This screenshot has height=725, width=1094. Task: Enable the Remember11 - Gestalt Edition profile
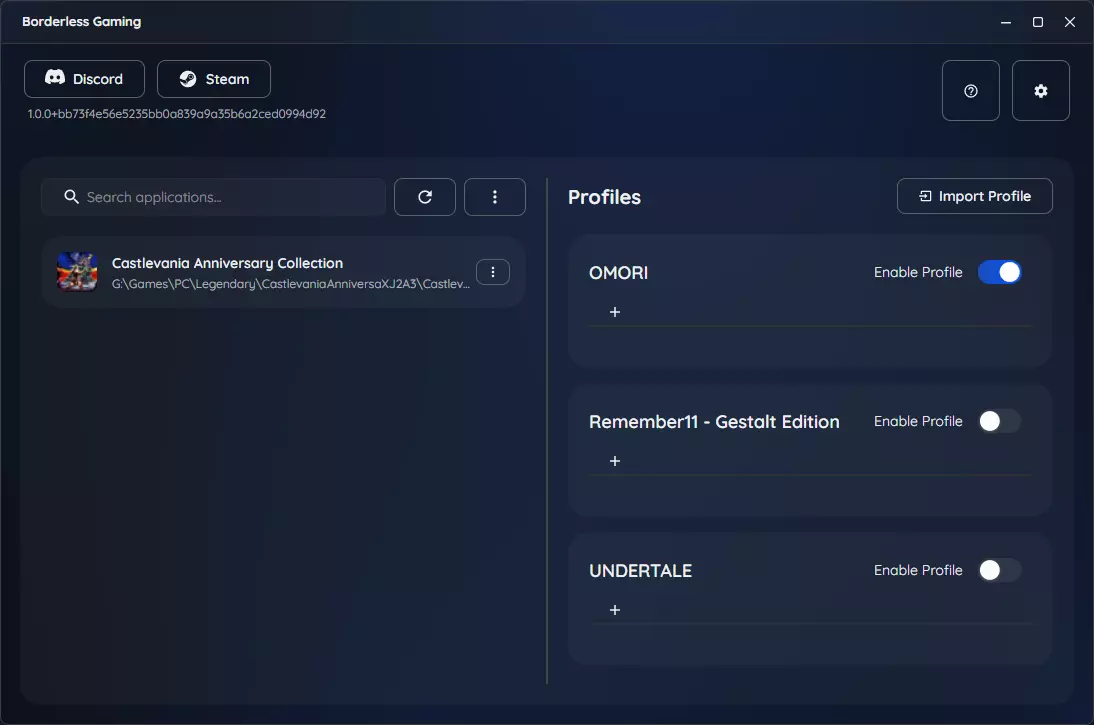click(999, 421)
